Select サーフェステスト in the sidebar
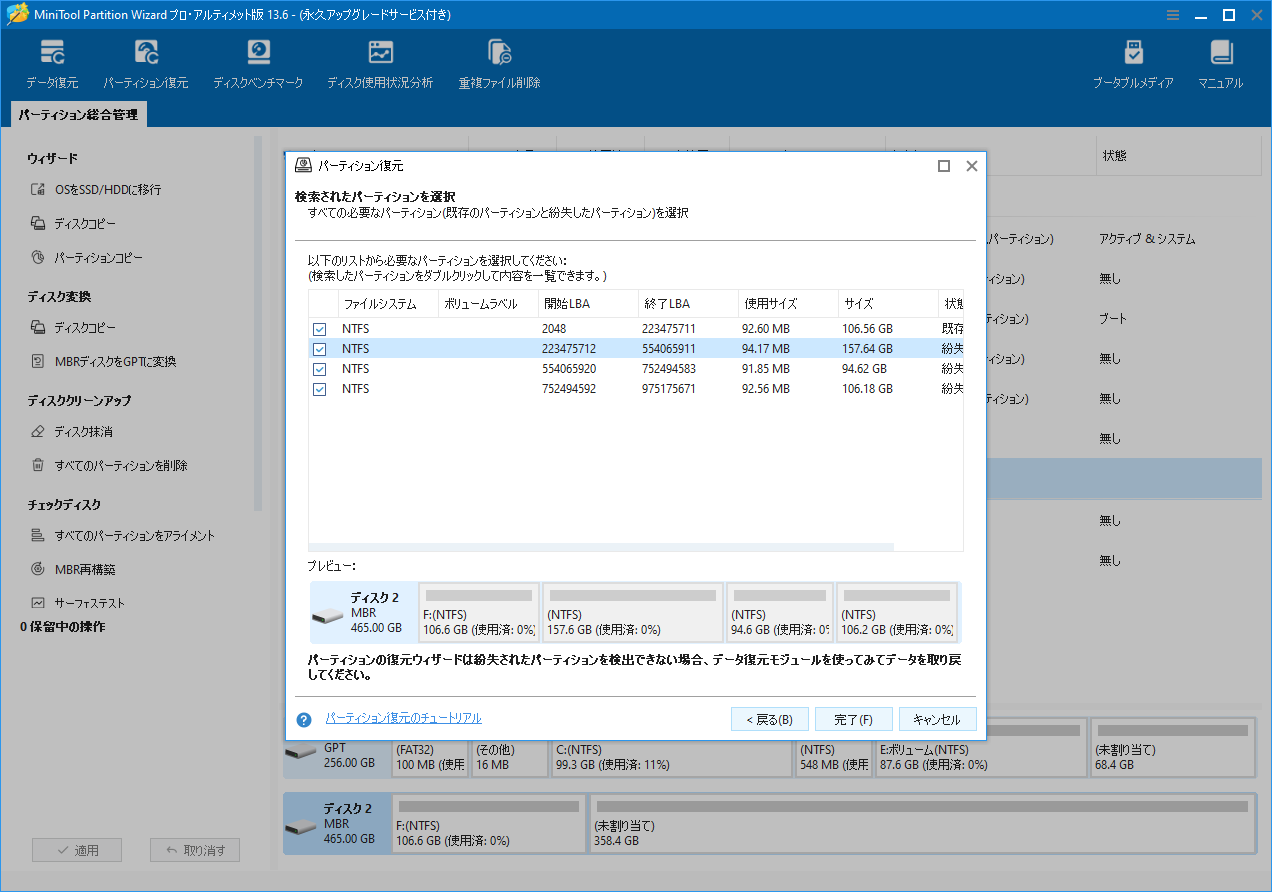This screenshot has width=1272, height=892. (x=78, y=603)
